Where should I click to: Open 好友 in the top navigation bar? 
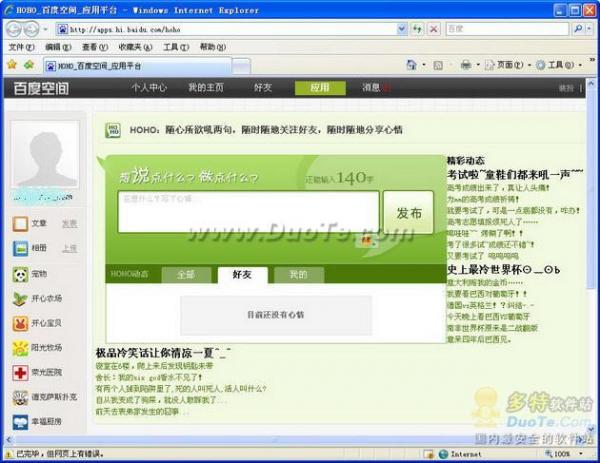pos(262,88)
